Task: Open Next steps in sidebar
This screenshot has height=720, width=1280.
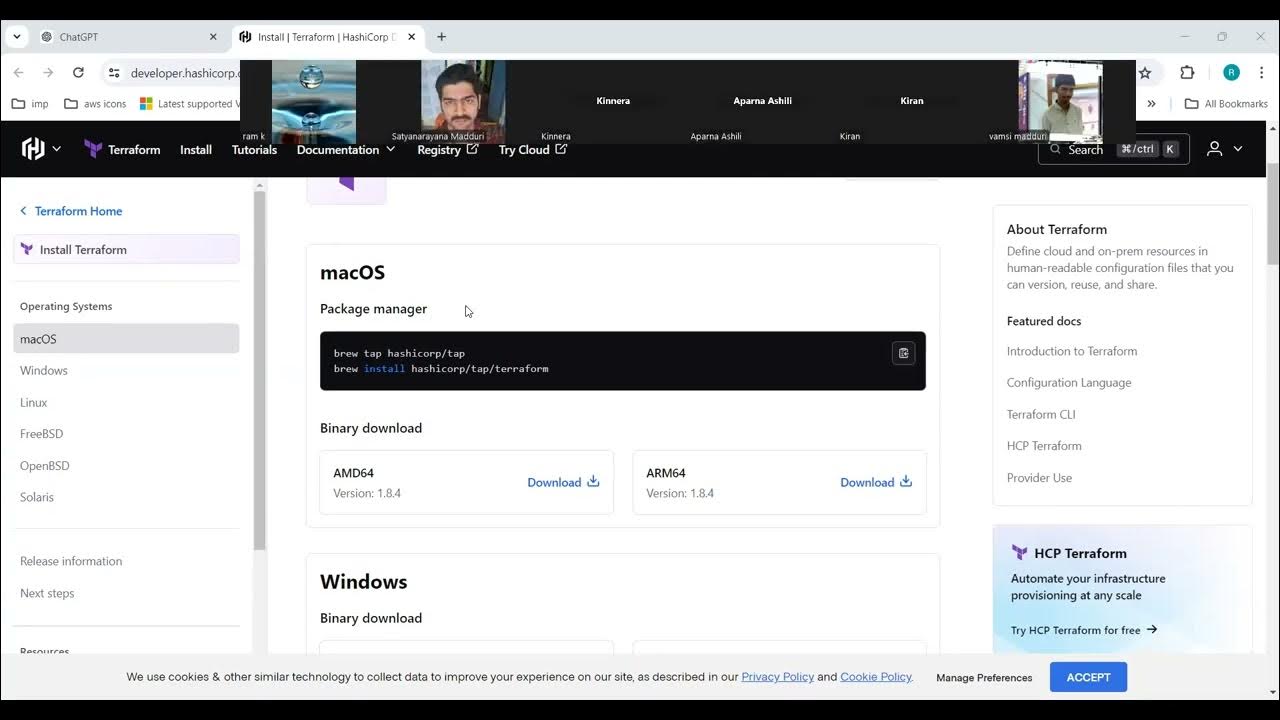Action: click(47, 593)
